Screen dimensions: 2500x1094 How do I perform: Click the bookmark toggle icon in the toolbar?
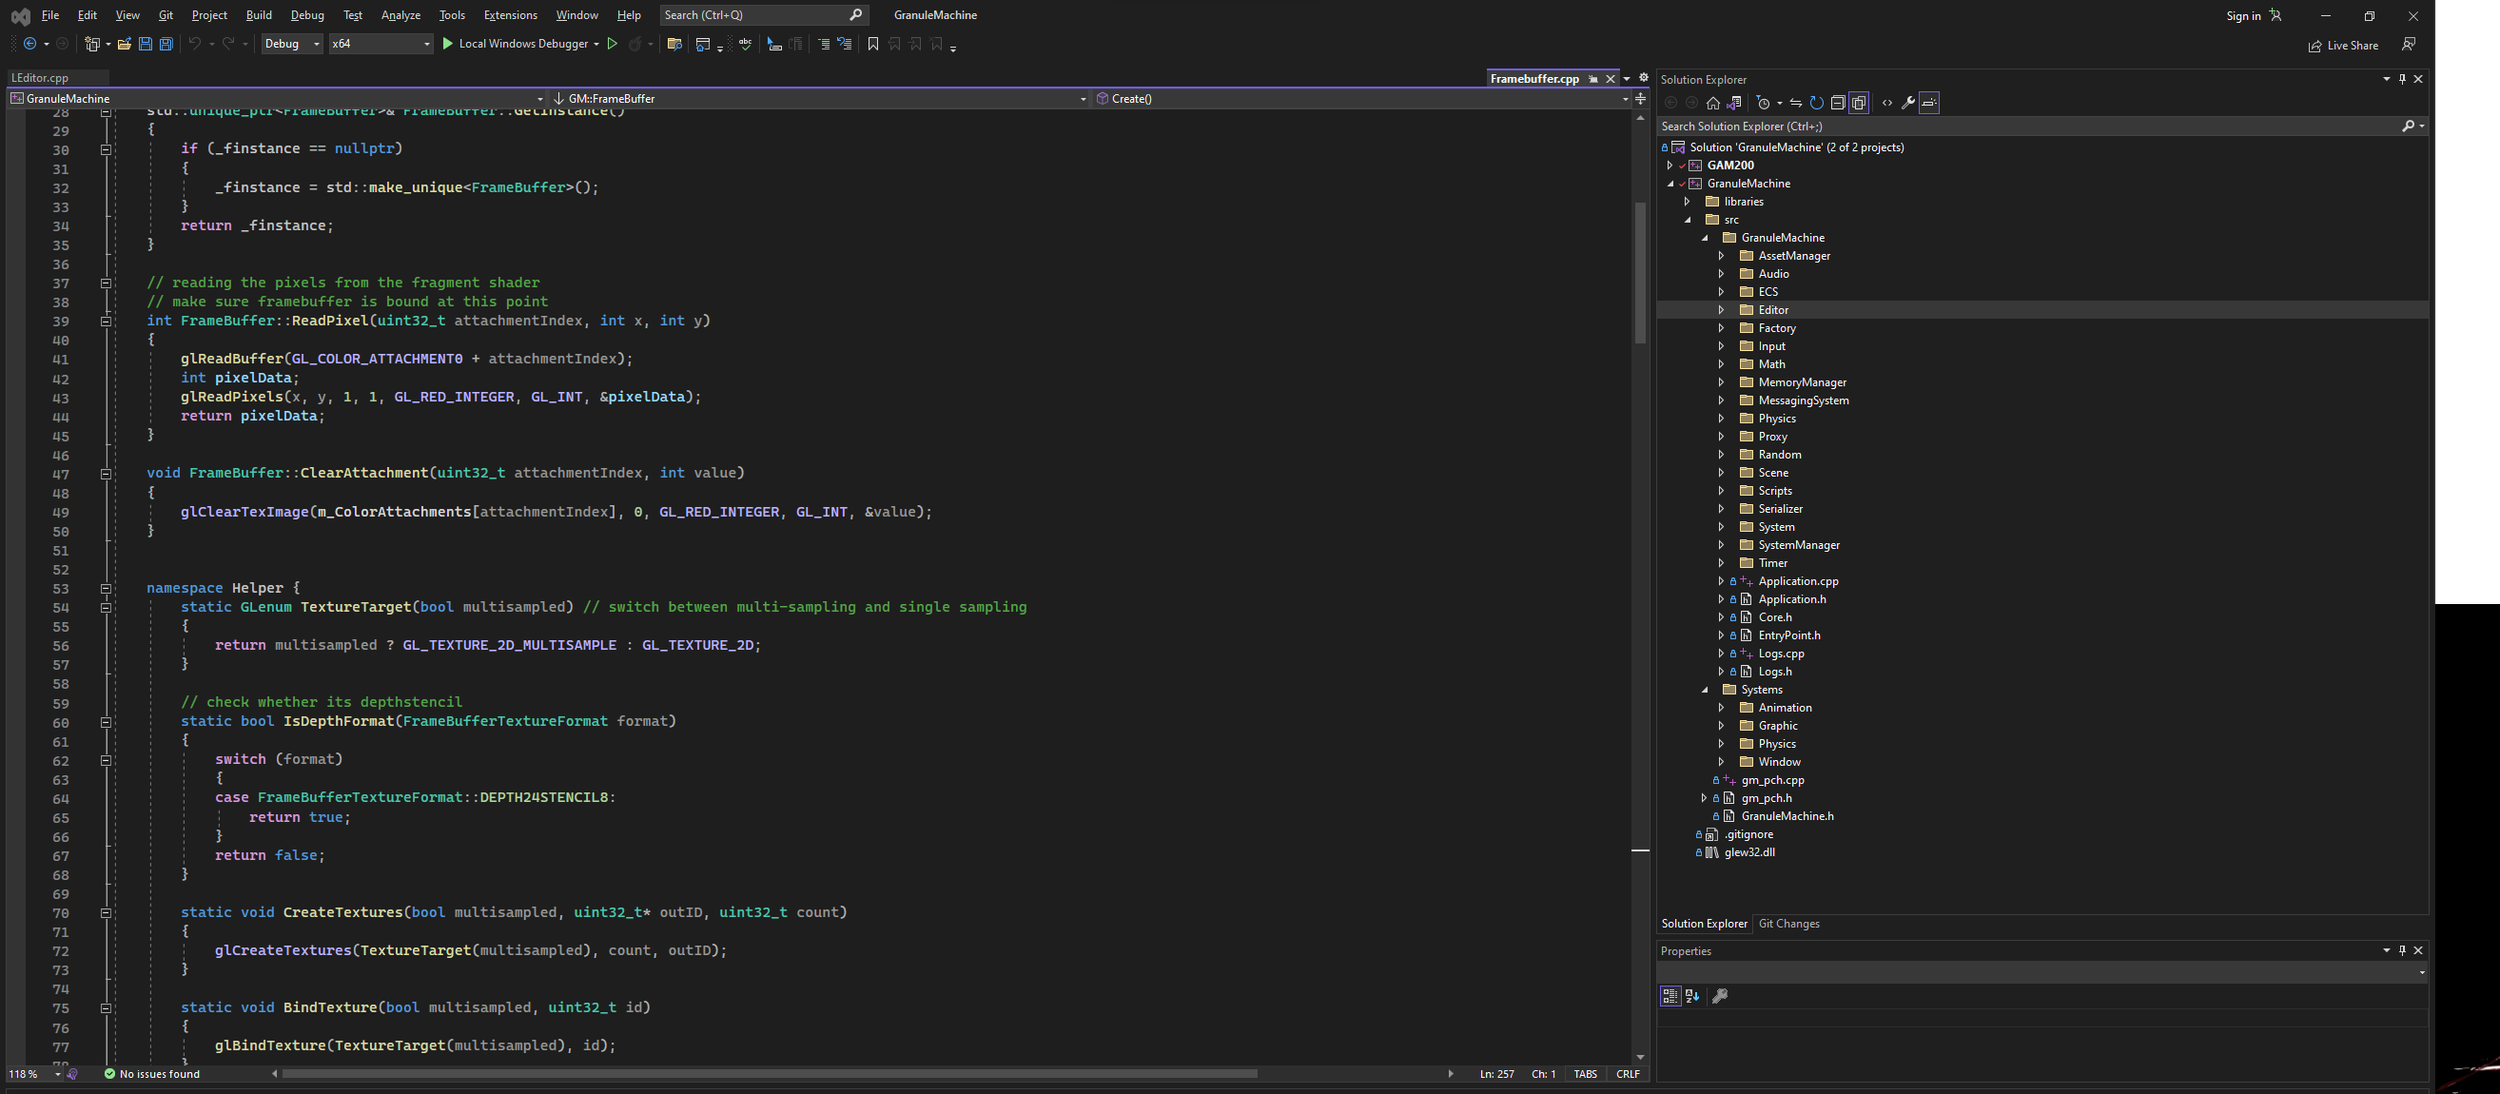click(x=873, y=44)
